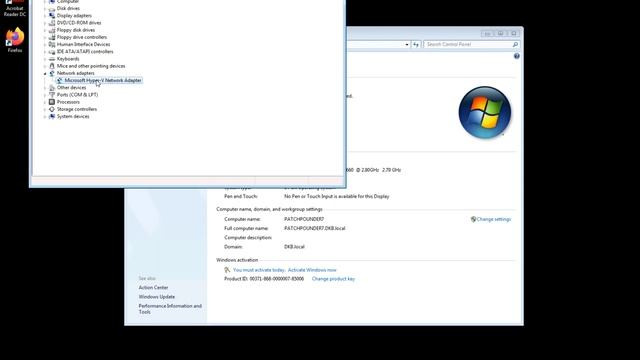Image resolution: width=640 pixels, height=360 pixels.
Task: Click the Floppy disk drives icon
Action: click(52, 30)
